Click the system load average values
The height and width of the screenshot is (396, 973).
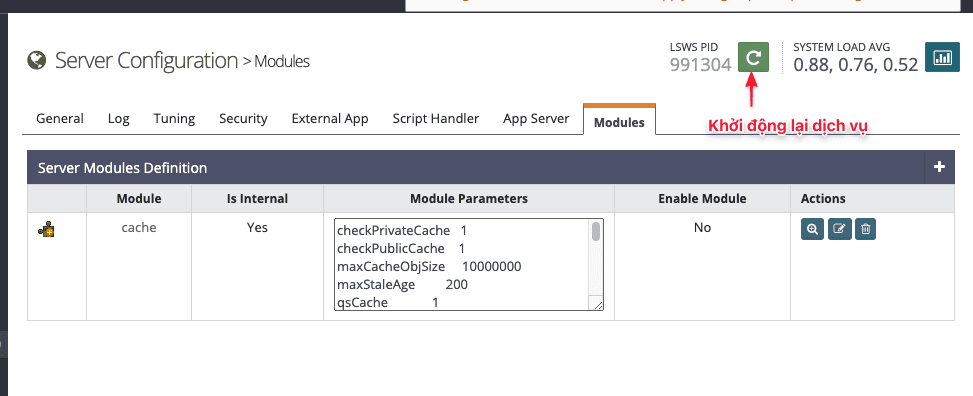856,65
